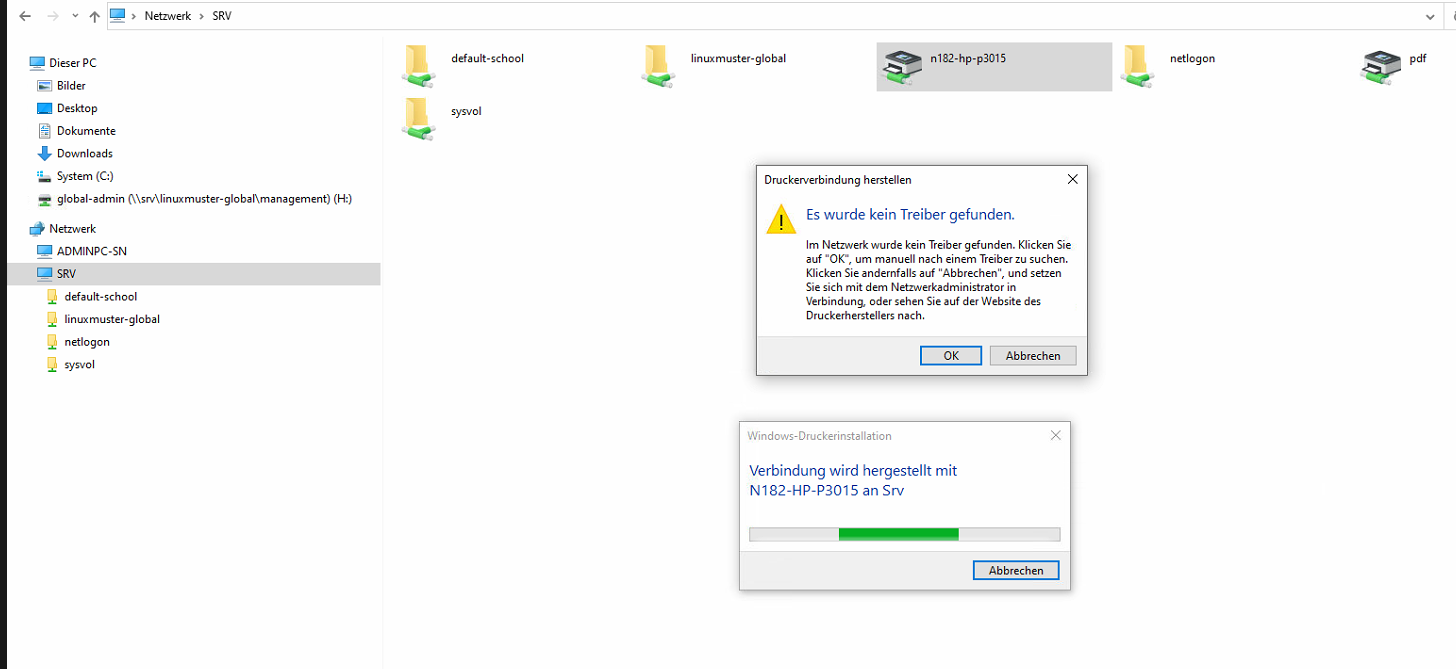
Task: Select SRV in the navigation tree
Action: (x=193, y=274)
